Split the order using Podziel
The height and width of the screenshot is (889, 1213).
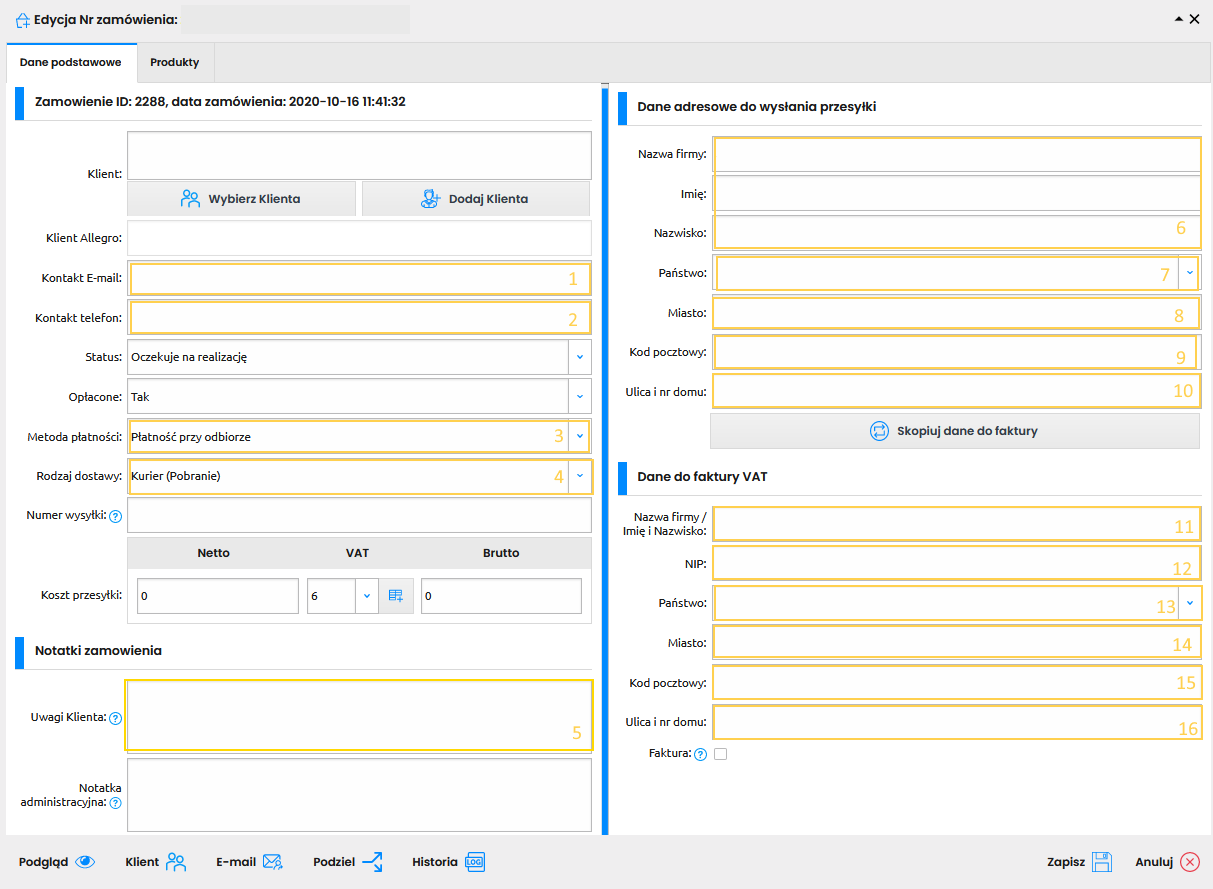click(x=347, y=862)
